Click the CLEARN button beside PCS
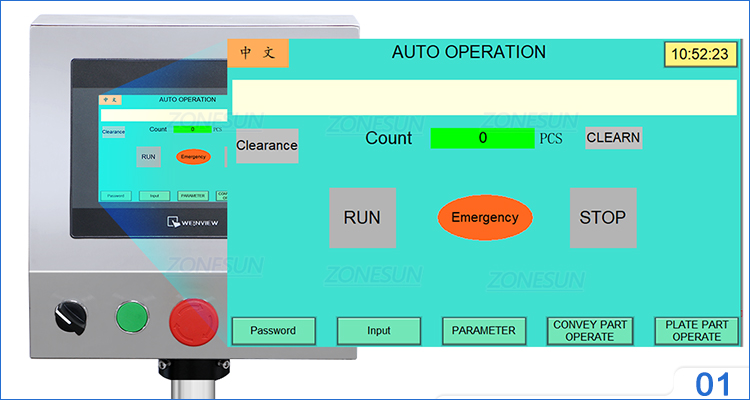This screenshot has height=400, width=750. click(614, 138)
